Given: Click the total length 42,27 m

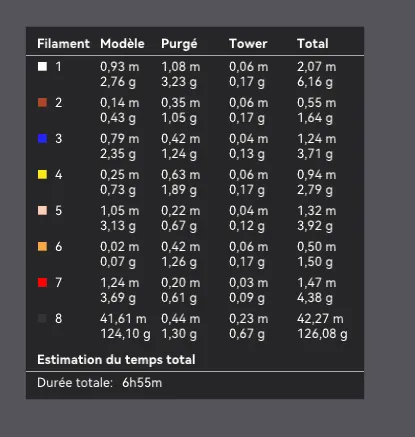Looking at the screenshot, I should pos(320,319).
